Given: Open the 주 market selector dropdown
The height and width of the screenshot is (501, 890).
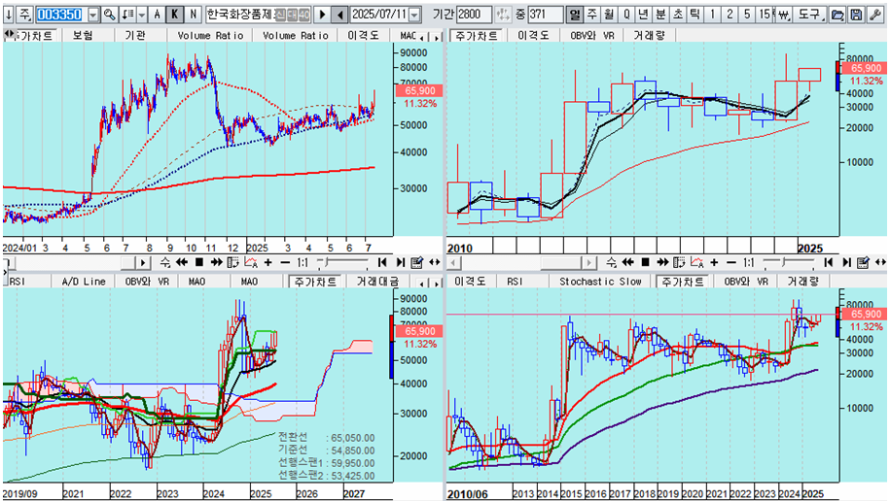Looking at the screenshot, I should (x=24, y=14).
